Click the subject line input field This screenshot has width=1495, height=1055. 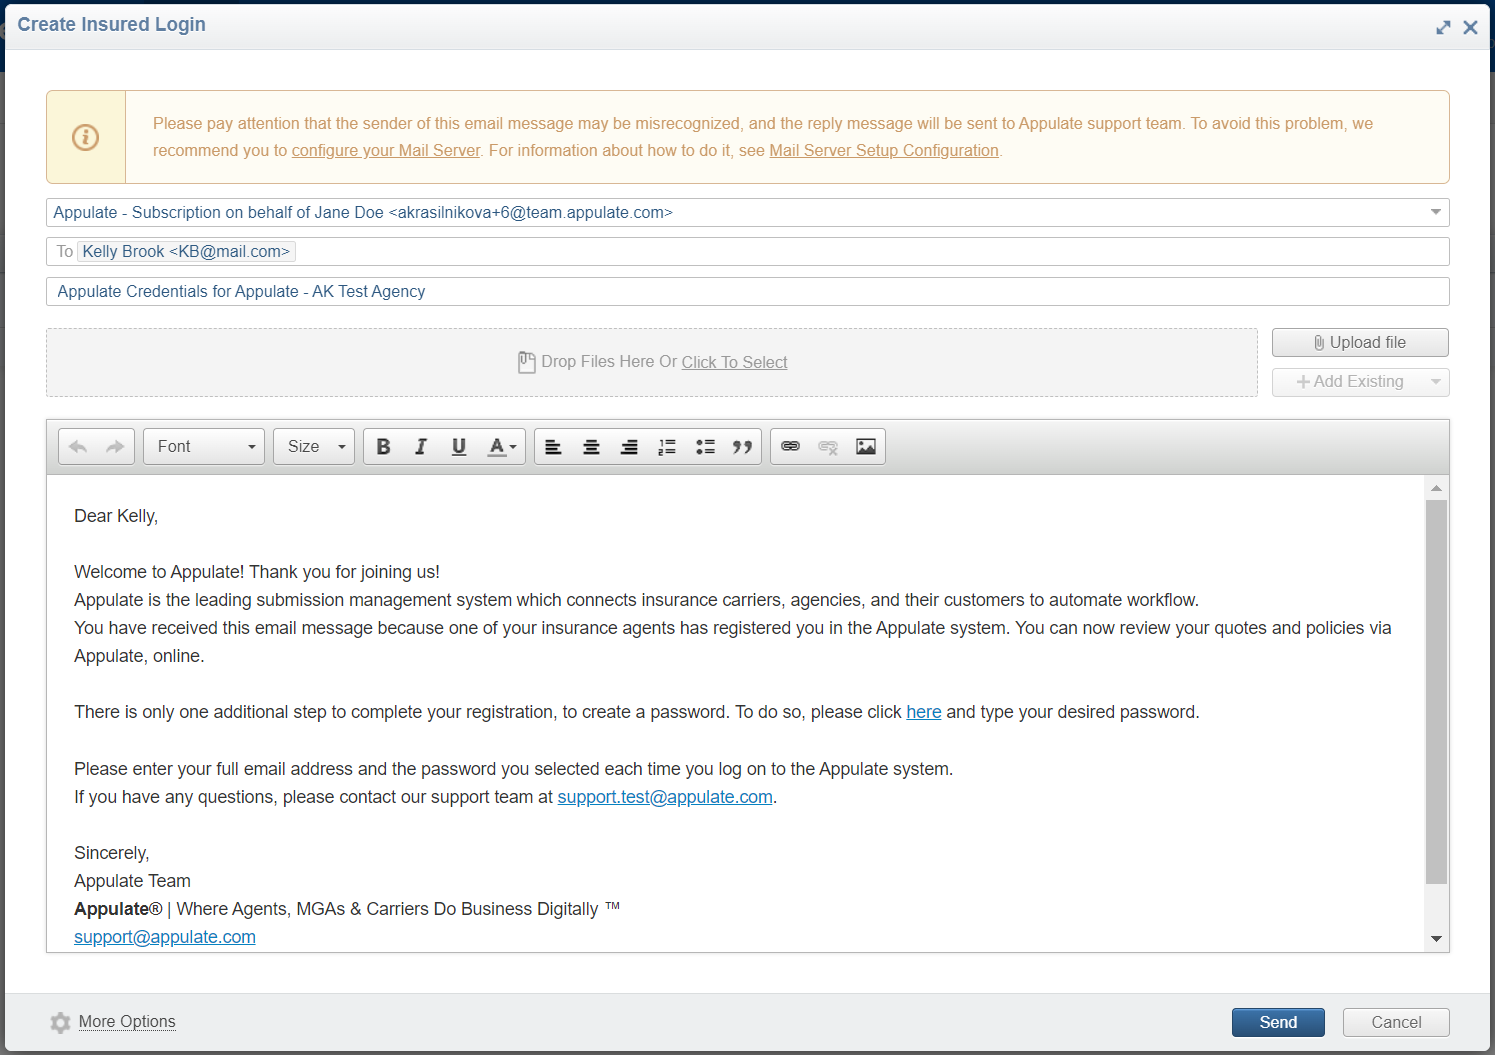pyautogui.click(x=747, y=292)
